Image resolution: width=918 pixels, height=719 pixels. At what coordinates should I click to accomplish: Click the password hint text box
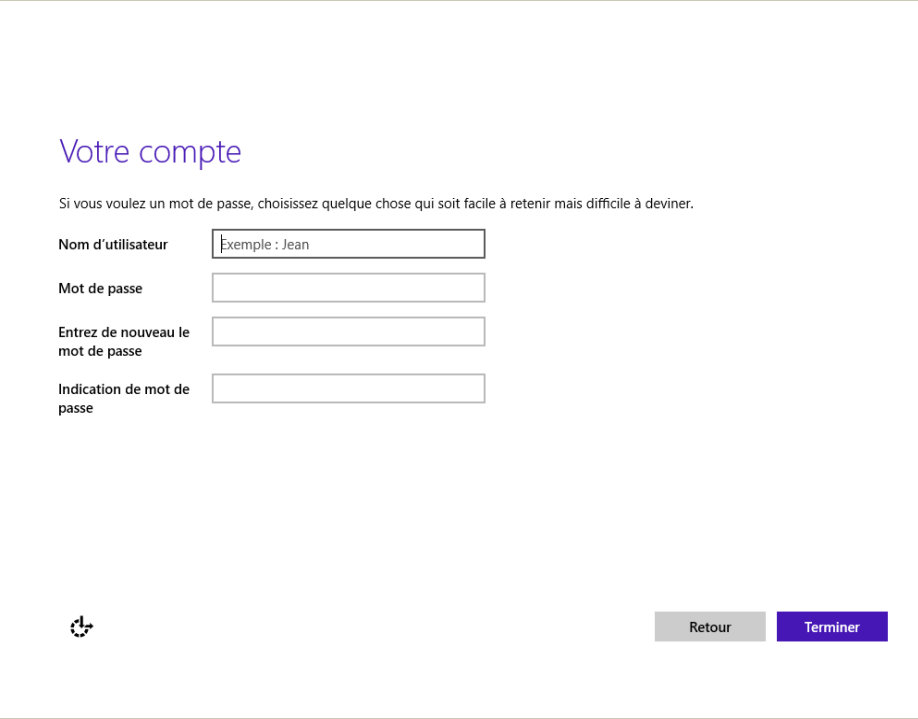[348, 389]
